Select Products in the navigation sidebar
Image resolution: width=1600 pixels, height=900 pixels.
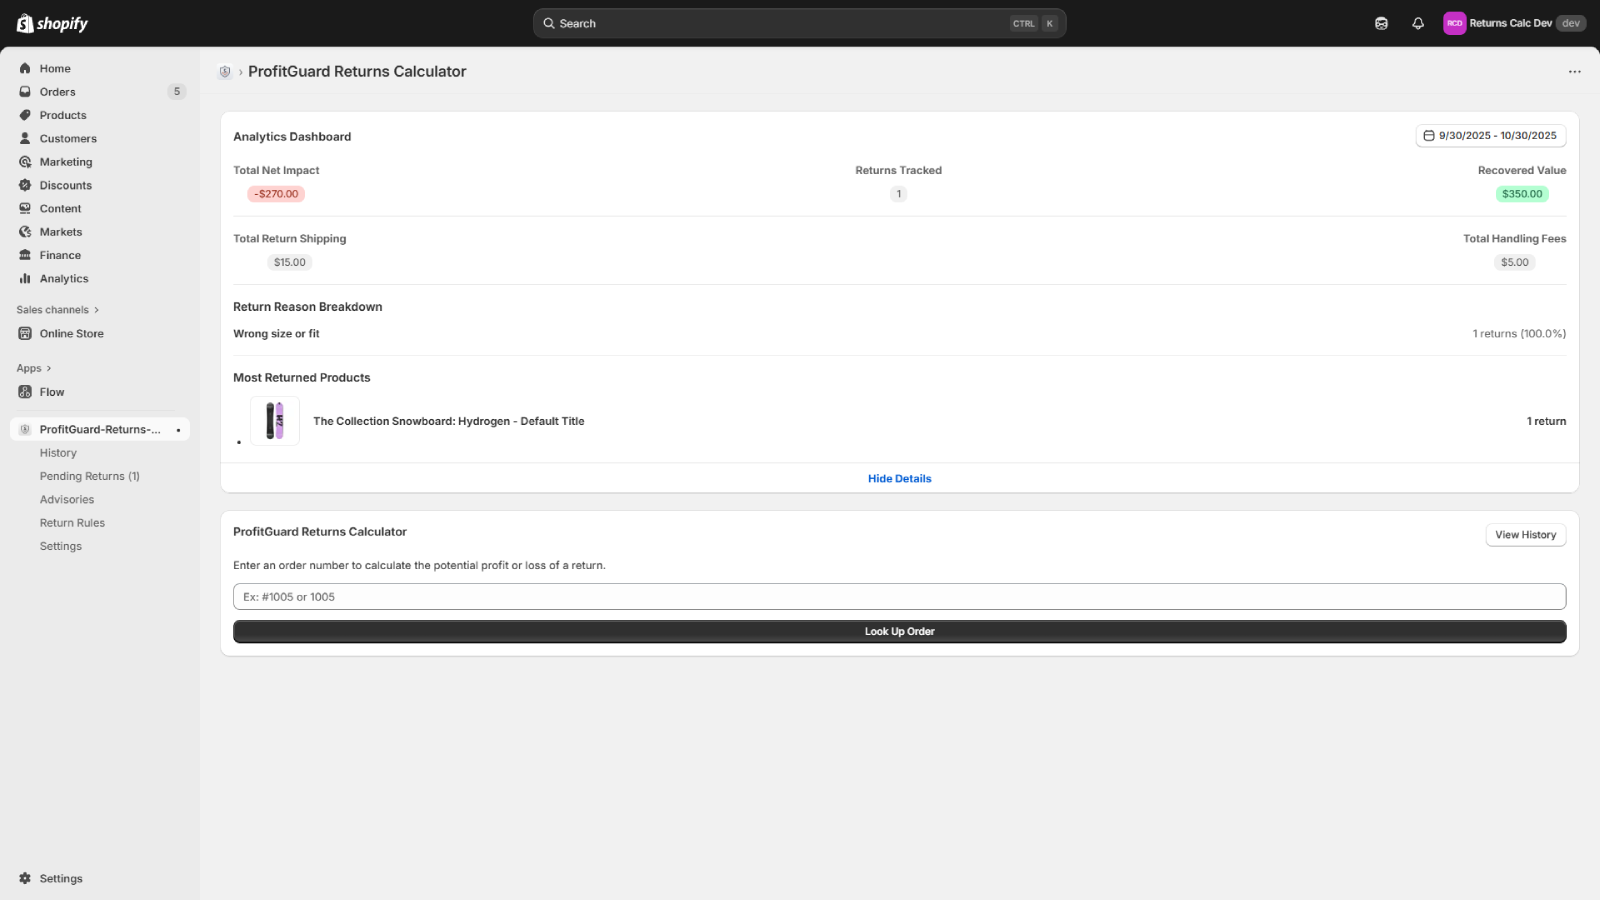(x=62, y=115)
